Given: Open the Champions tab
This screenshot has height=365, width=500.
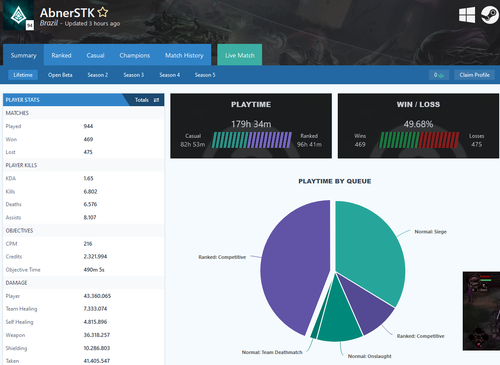Looking at the screenshot, I should click(135, 55).
